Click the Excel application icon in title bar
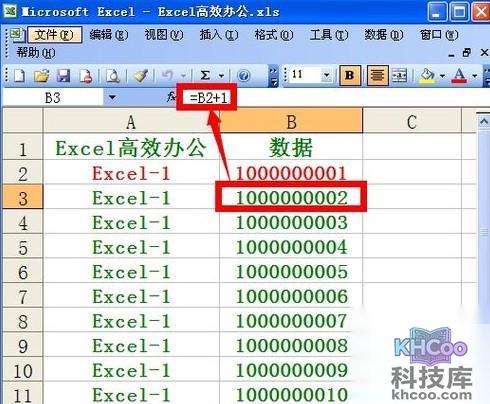The width and height of the screenshot is (490, 404). pyautogui.click(x=10, y=10)
